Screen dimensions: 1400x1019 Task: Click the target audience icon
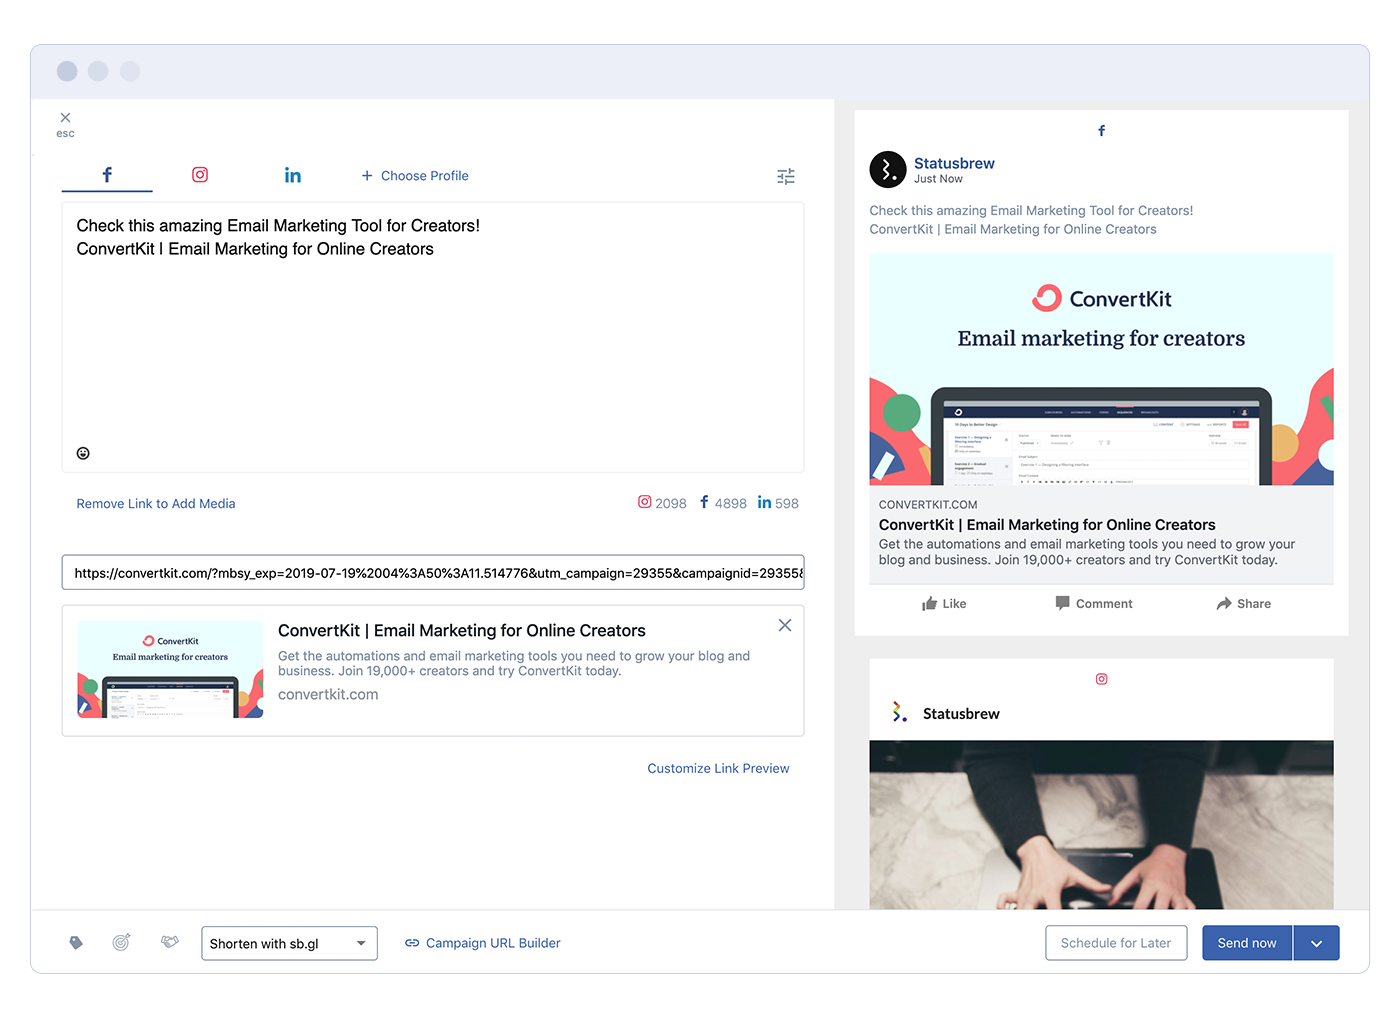click(121, 942)
